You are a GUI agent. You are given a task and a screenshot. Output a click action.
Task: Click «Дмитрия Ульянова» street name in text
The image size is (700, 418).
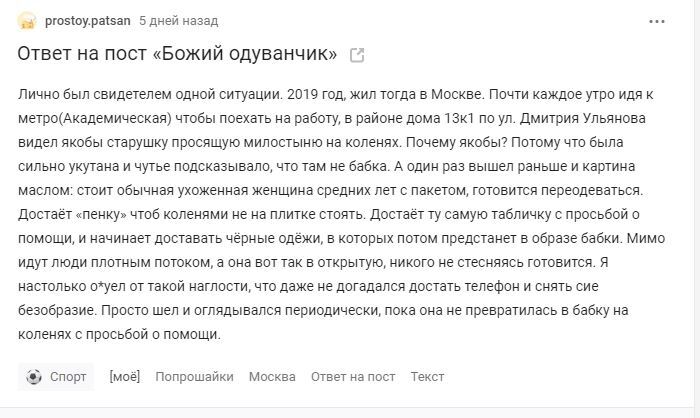583,118
